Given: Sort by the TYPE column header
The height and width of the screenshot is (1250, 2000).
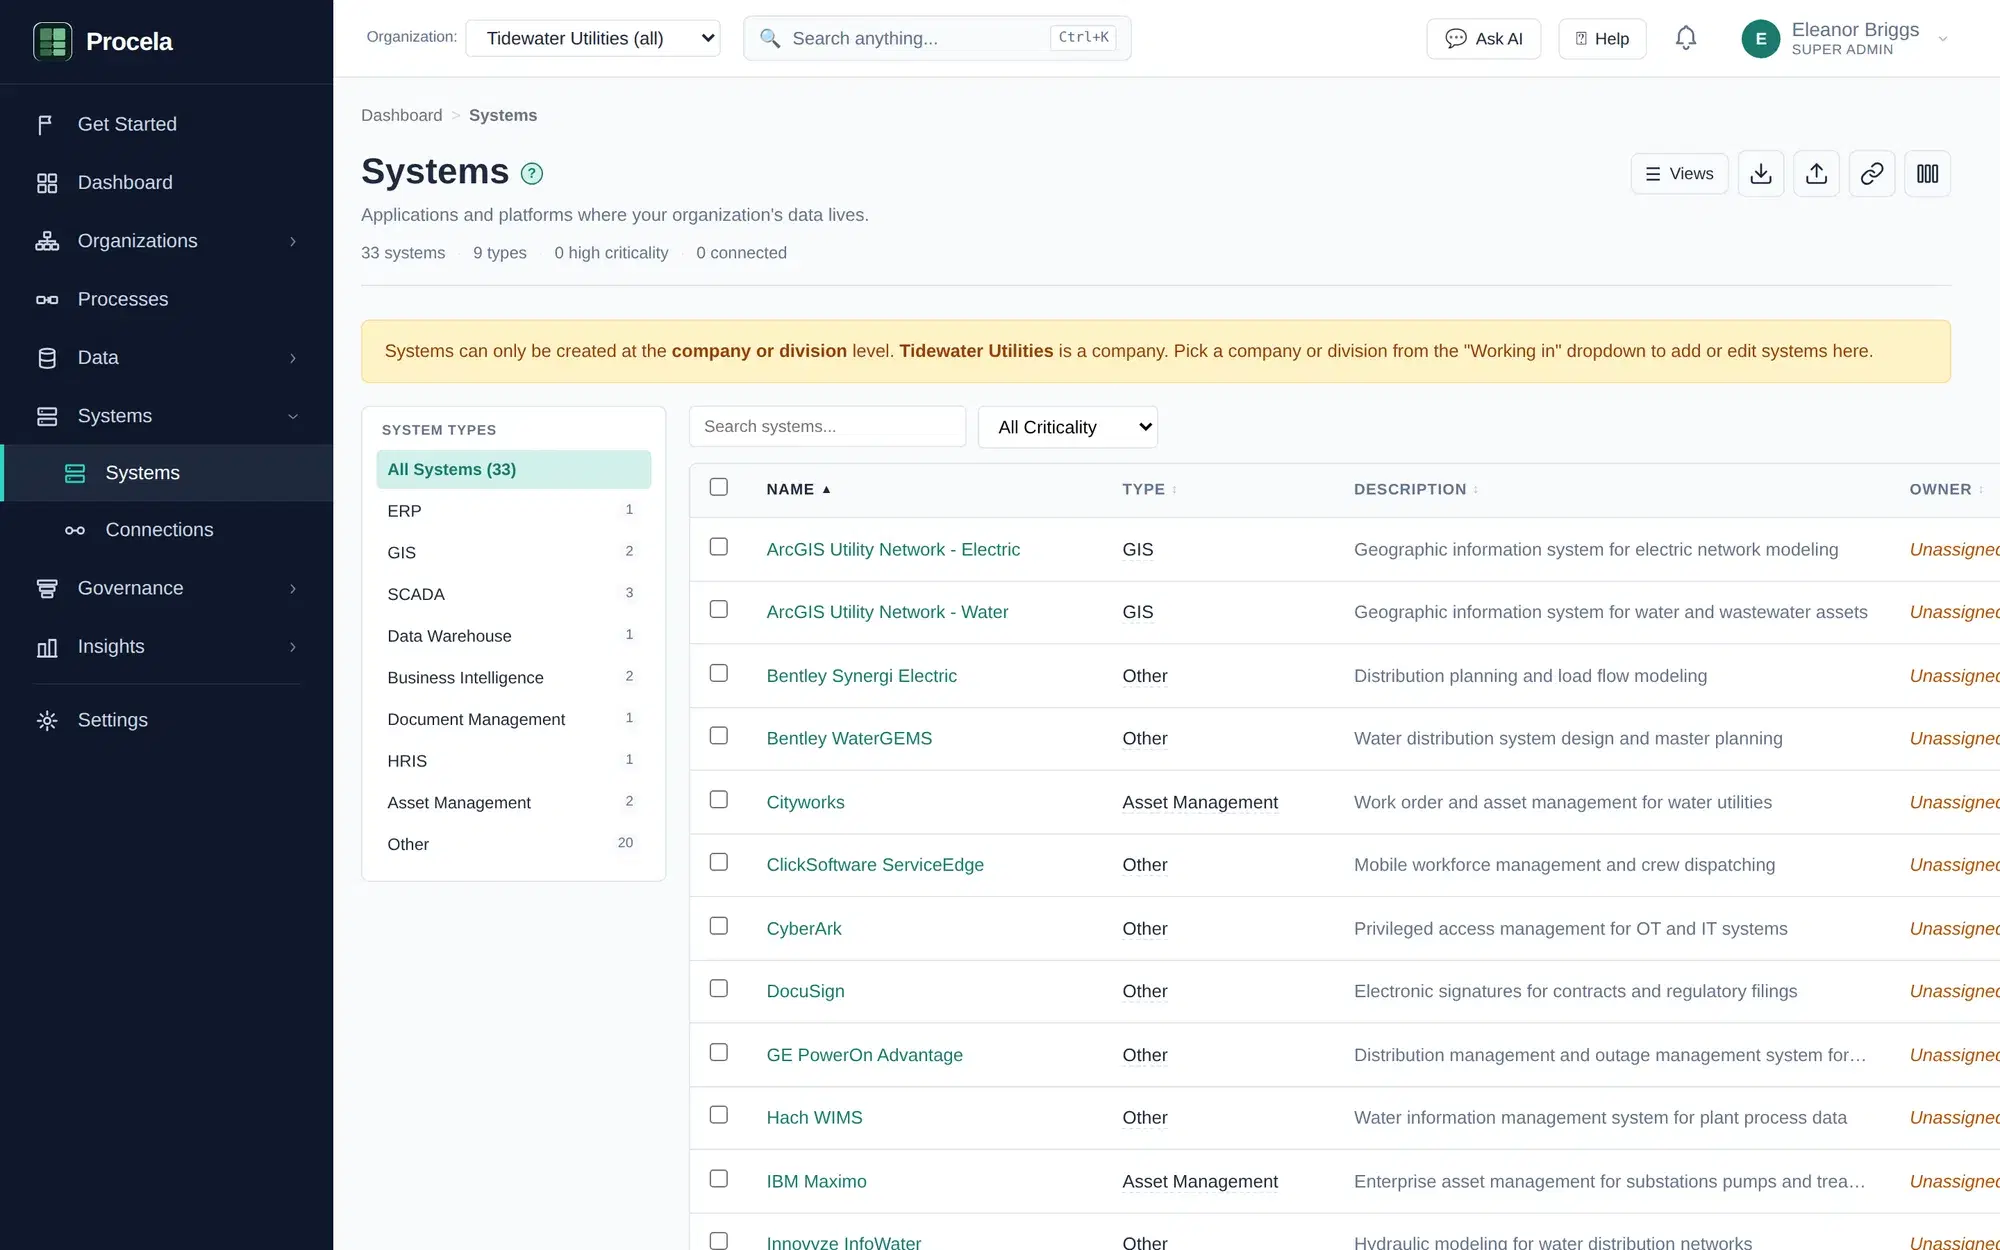Looking at the screenshot, I should coord(1149,489).
